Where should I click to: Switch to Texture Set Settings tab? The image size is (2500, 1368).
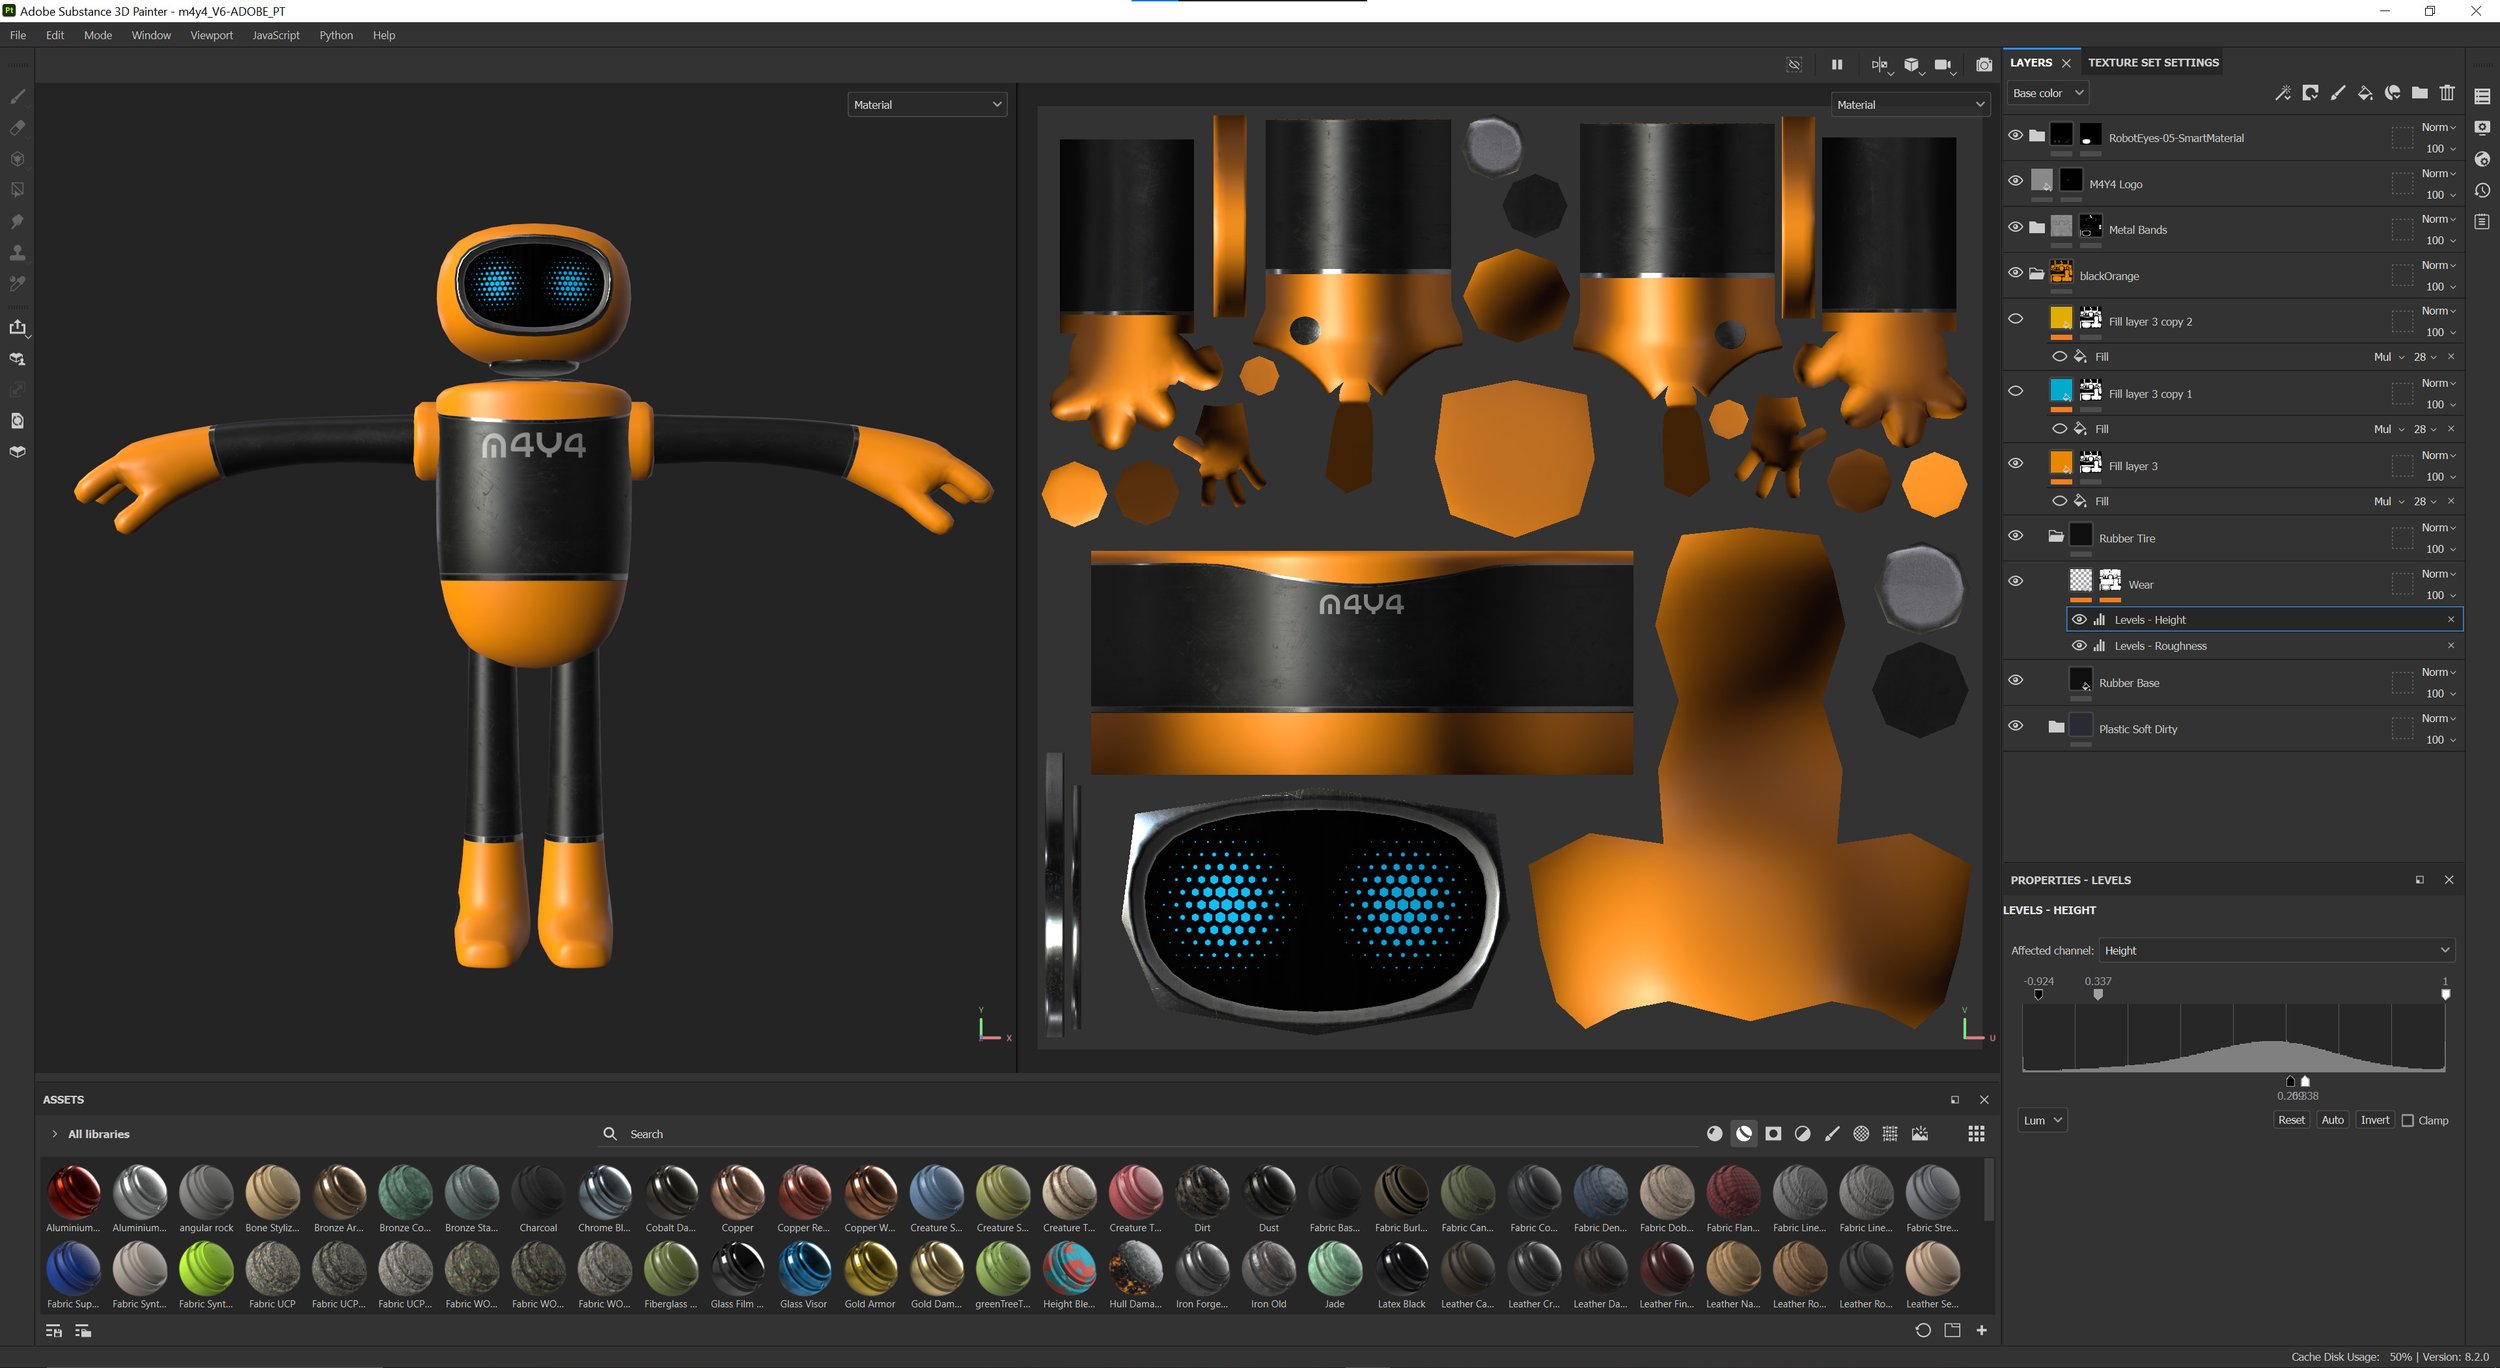pos(2153,62)
